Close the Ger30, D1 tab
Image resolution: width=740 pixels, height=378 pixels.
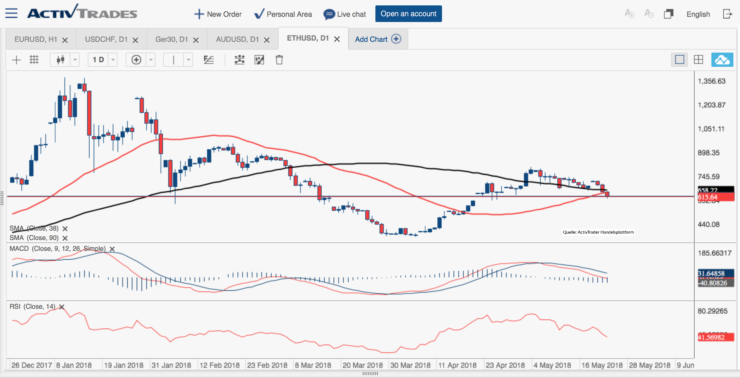[x=196, y=40]
